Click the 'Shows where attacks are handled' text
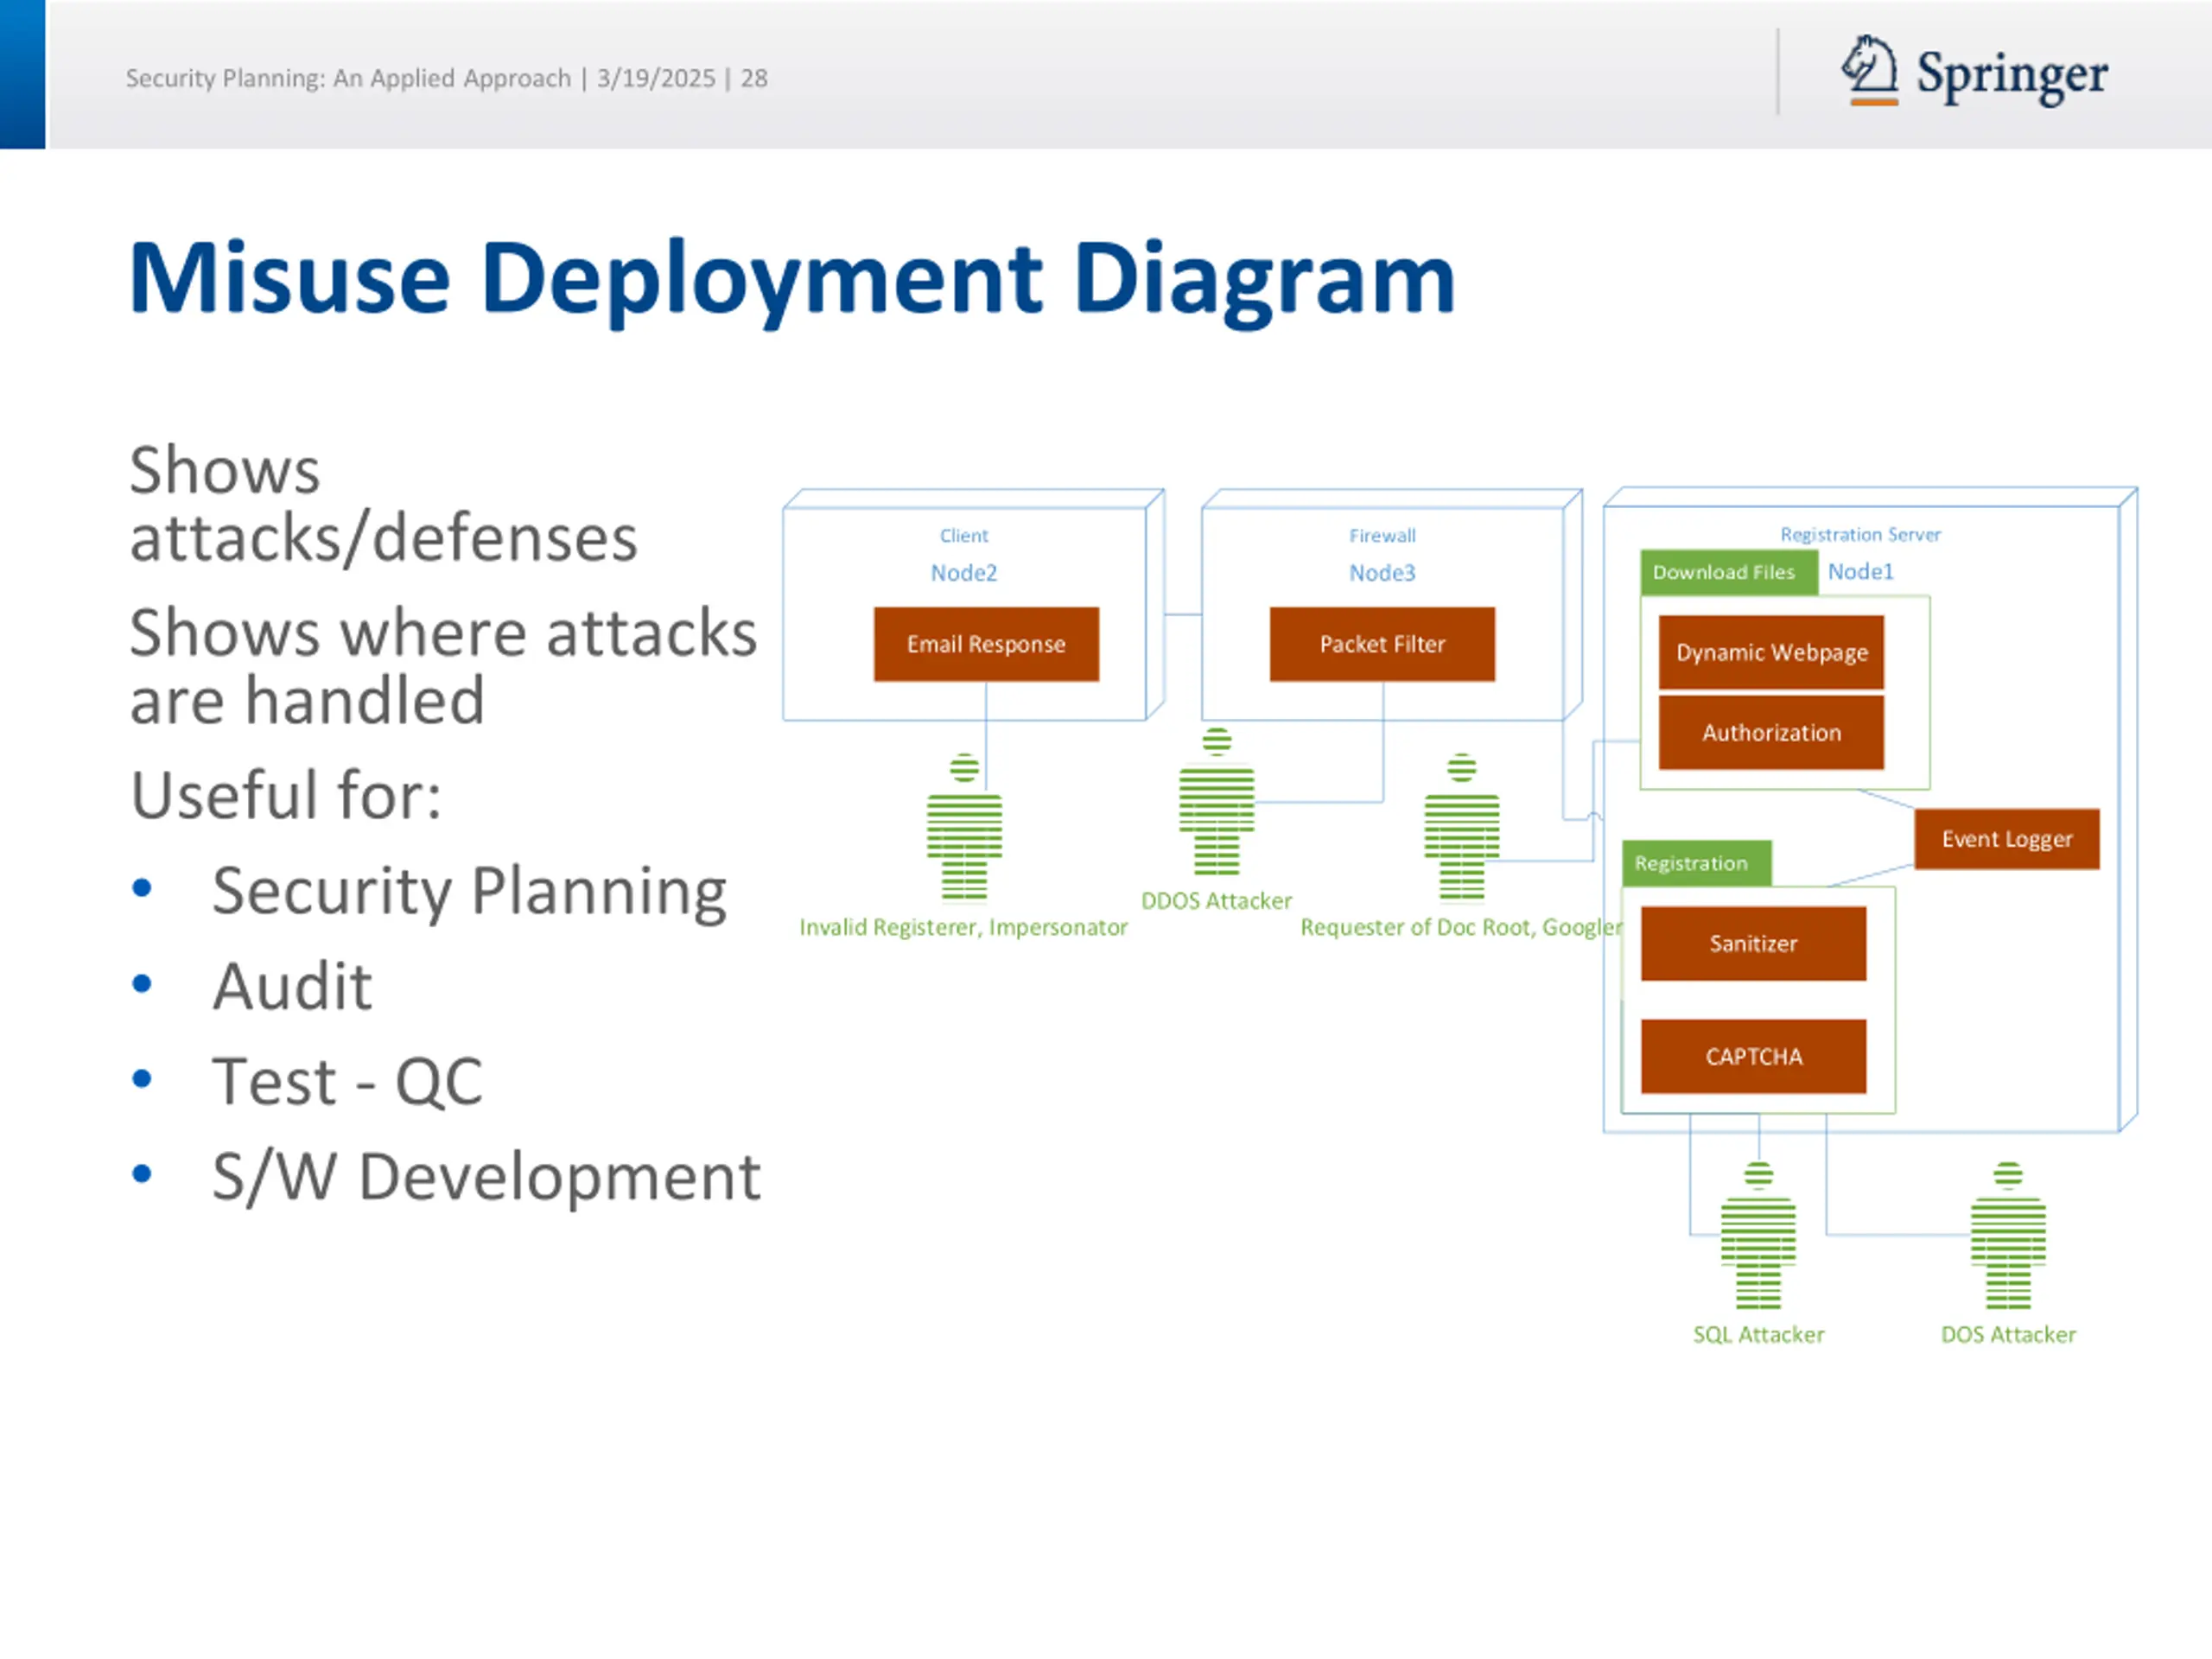This screenshot has width=2212, height=1659. pyautogui.click(x=443, y=666)
